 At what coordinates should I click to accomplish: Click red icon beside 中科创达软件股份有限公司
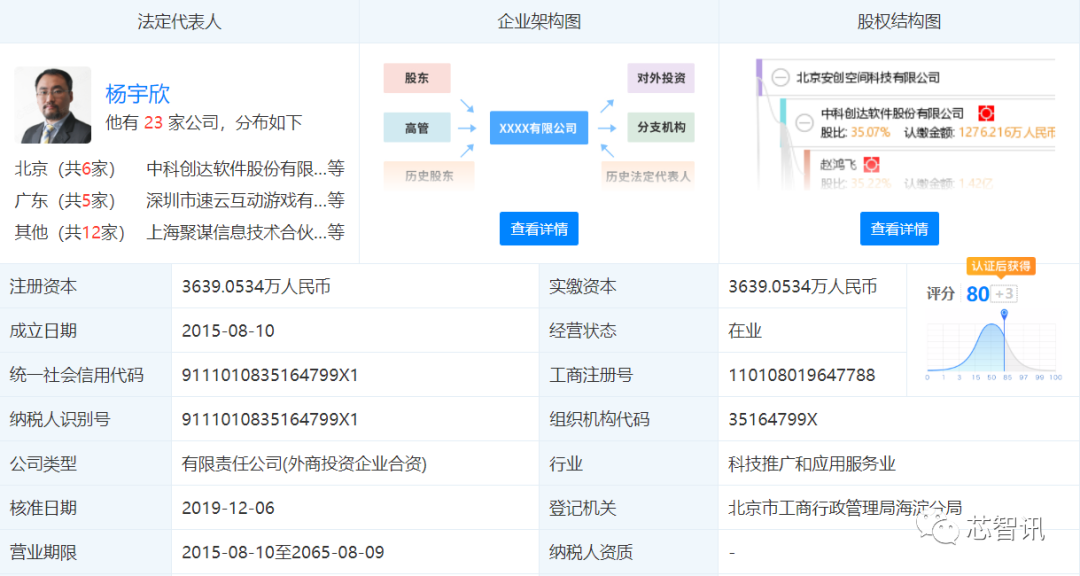coord(986,113)
